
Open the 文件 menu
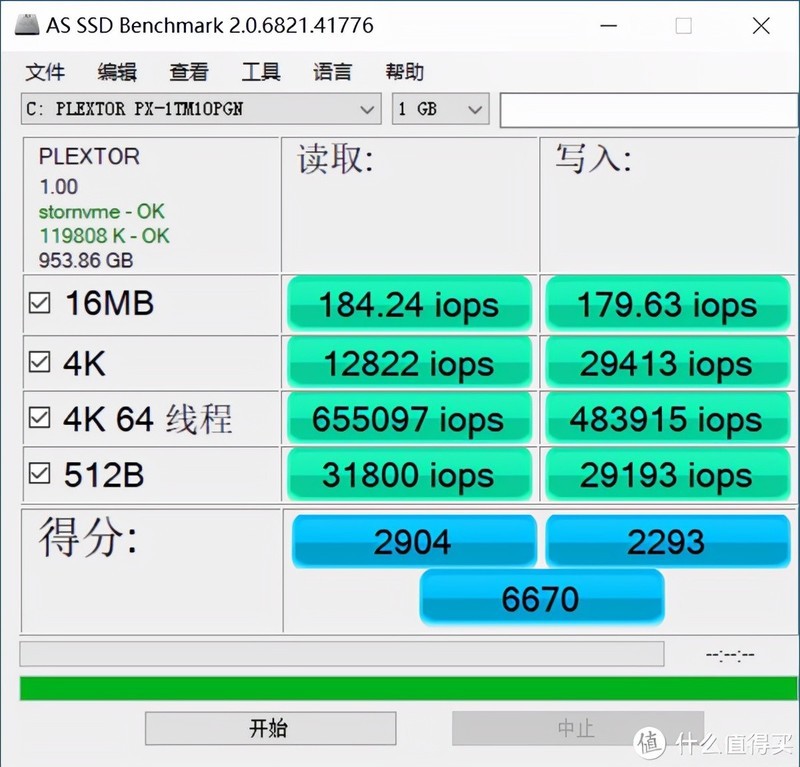click(45, 72)
